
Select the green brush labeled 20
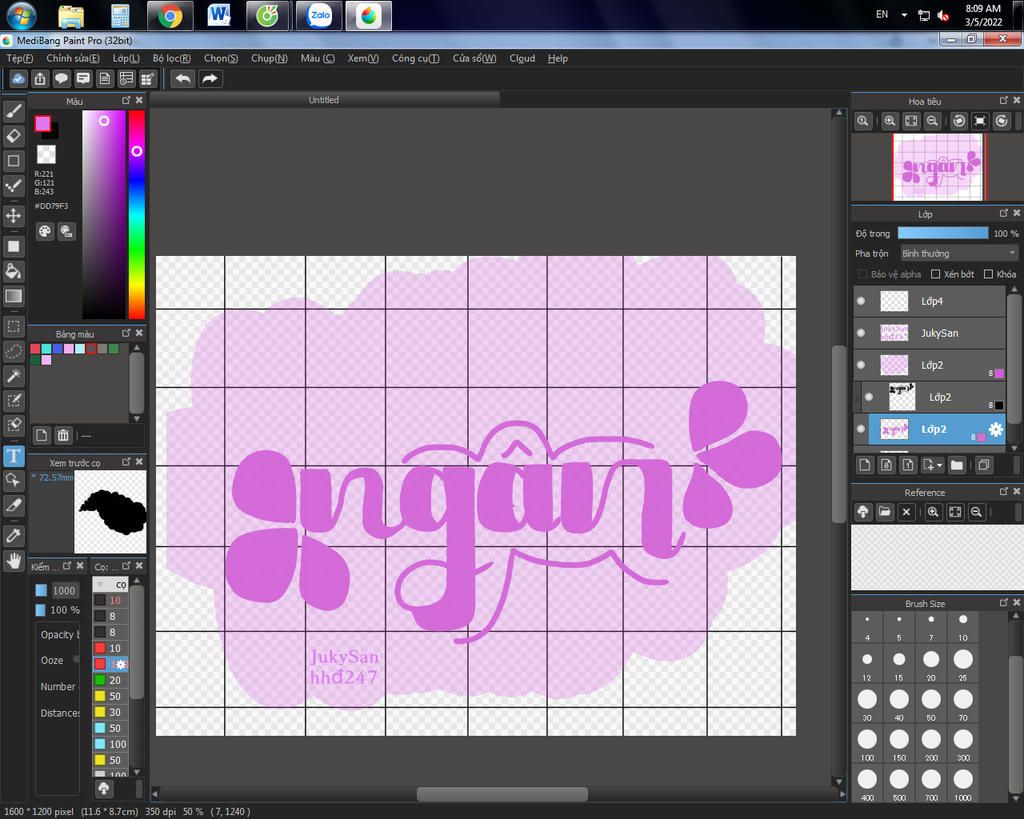point(110,680)
